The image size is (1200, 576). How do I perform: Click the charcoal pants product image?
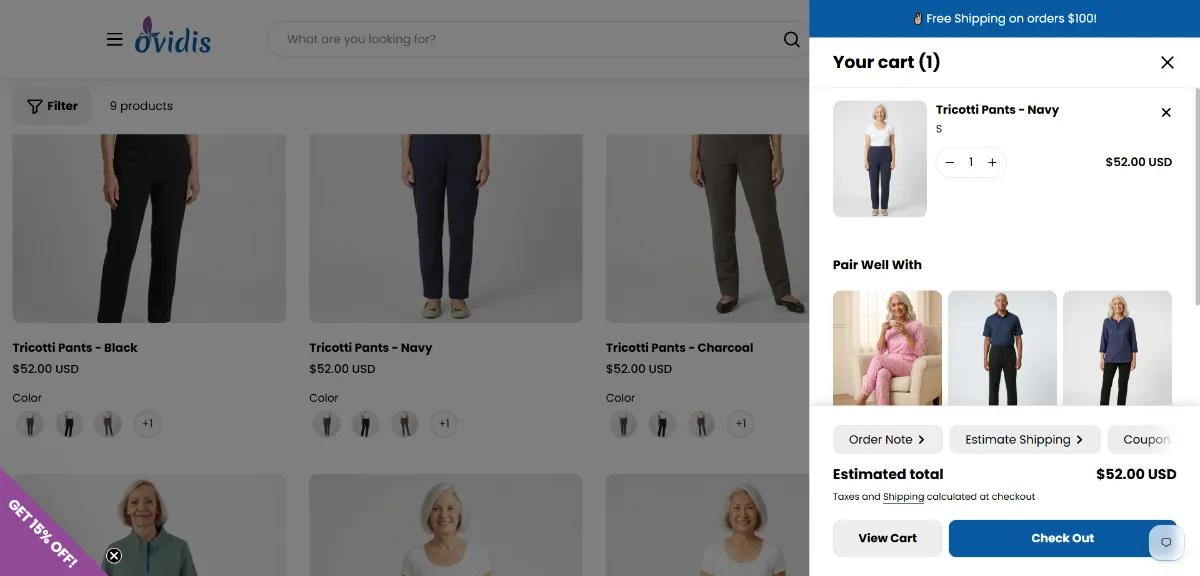click(707, 228)
